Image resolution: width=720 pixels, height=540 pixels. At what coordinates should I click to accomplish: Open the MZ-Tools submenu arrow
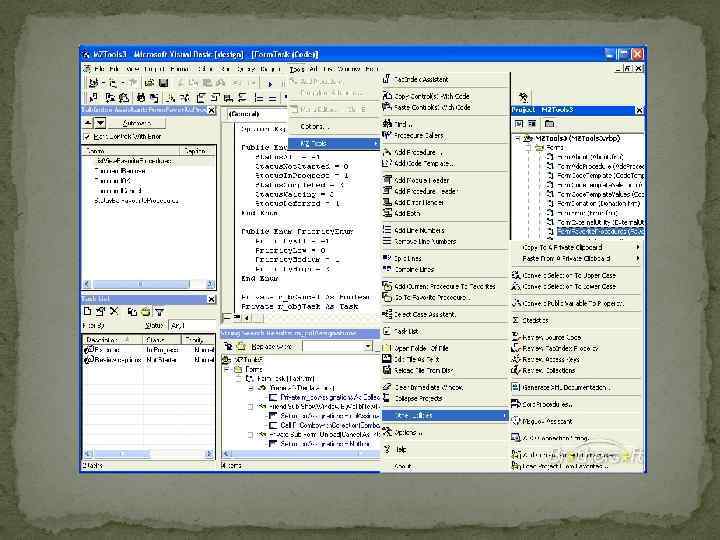tap(376, 144)
